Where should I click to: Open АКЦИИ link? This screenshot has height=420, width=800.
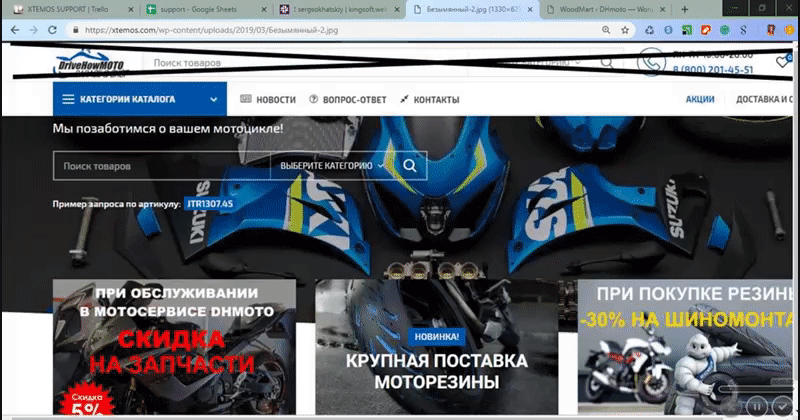point(700,99)
